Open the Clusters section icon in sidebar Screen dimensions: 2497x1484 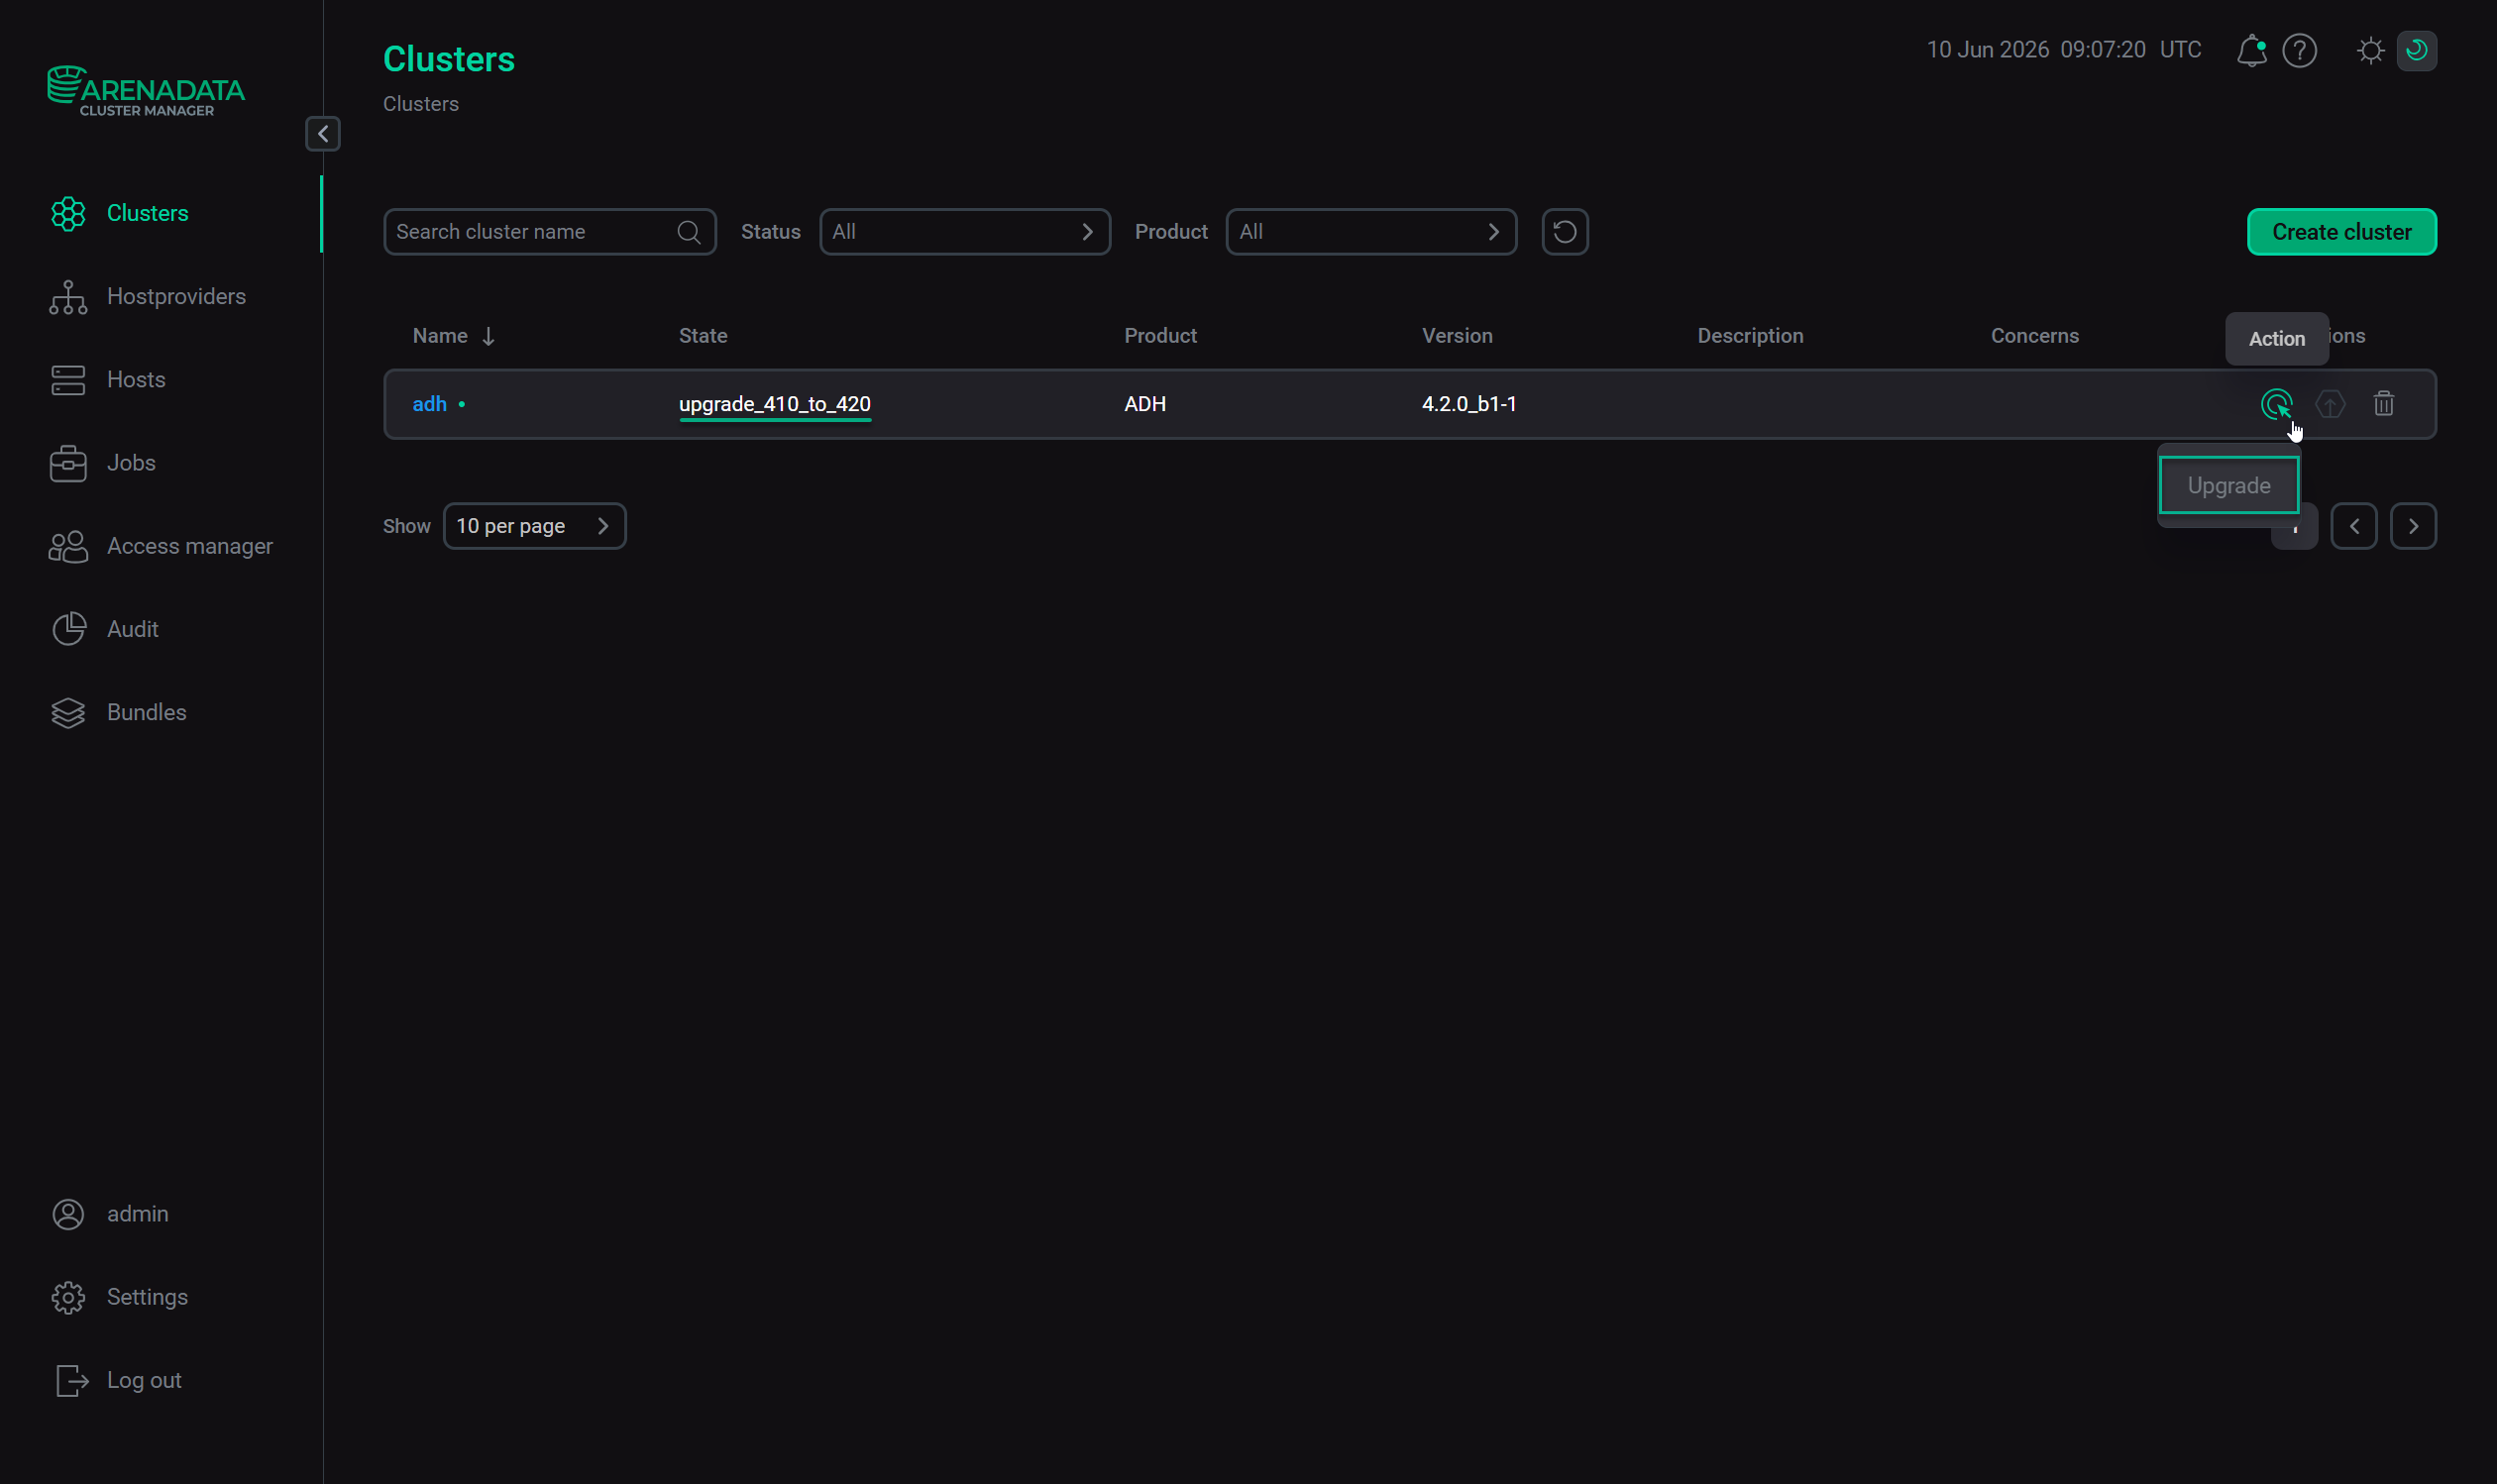pos(68,213)
